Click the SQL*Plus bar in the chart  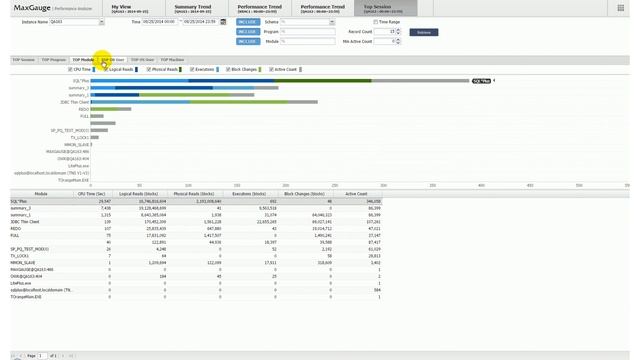[x=280, y=81]
